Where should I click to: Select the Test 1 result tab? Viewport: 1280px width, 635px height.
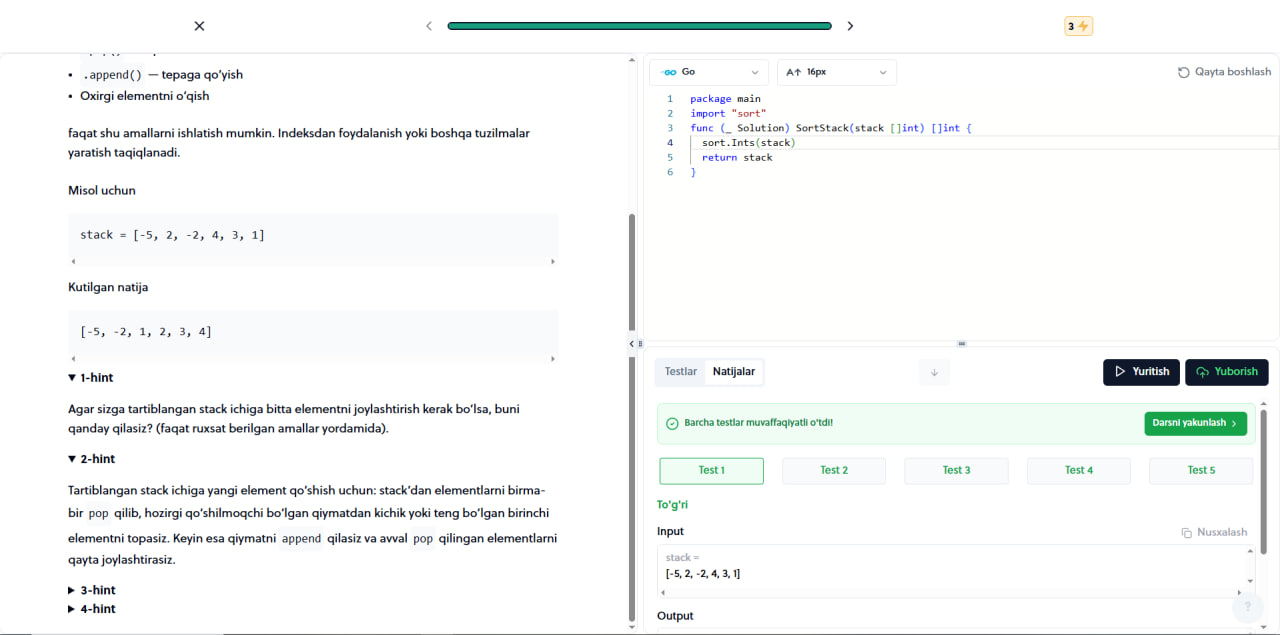712,471
